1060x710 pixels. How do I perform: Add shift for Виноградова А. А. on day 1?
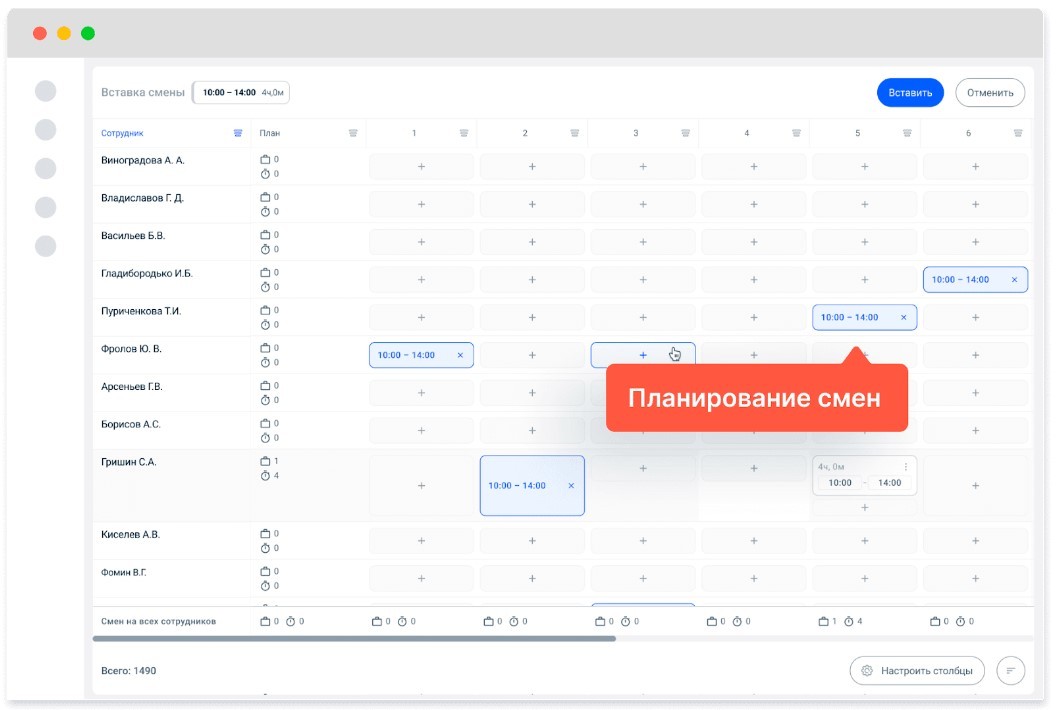(421, 167)
